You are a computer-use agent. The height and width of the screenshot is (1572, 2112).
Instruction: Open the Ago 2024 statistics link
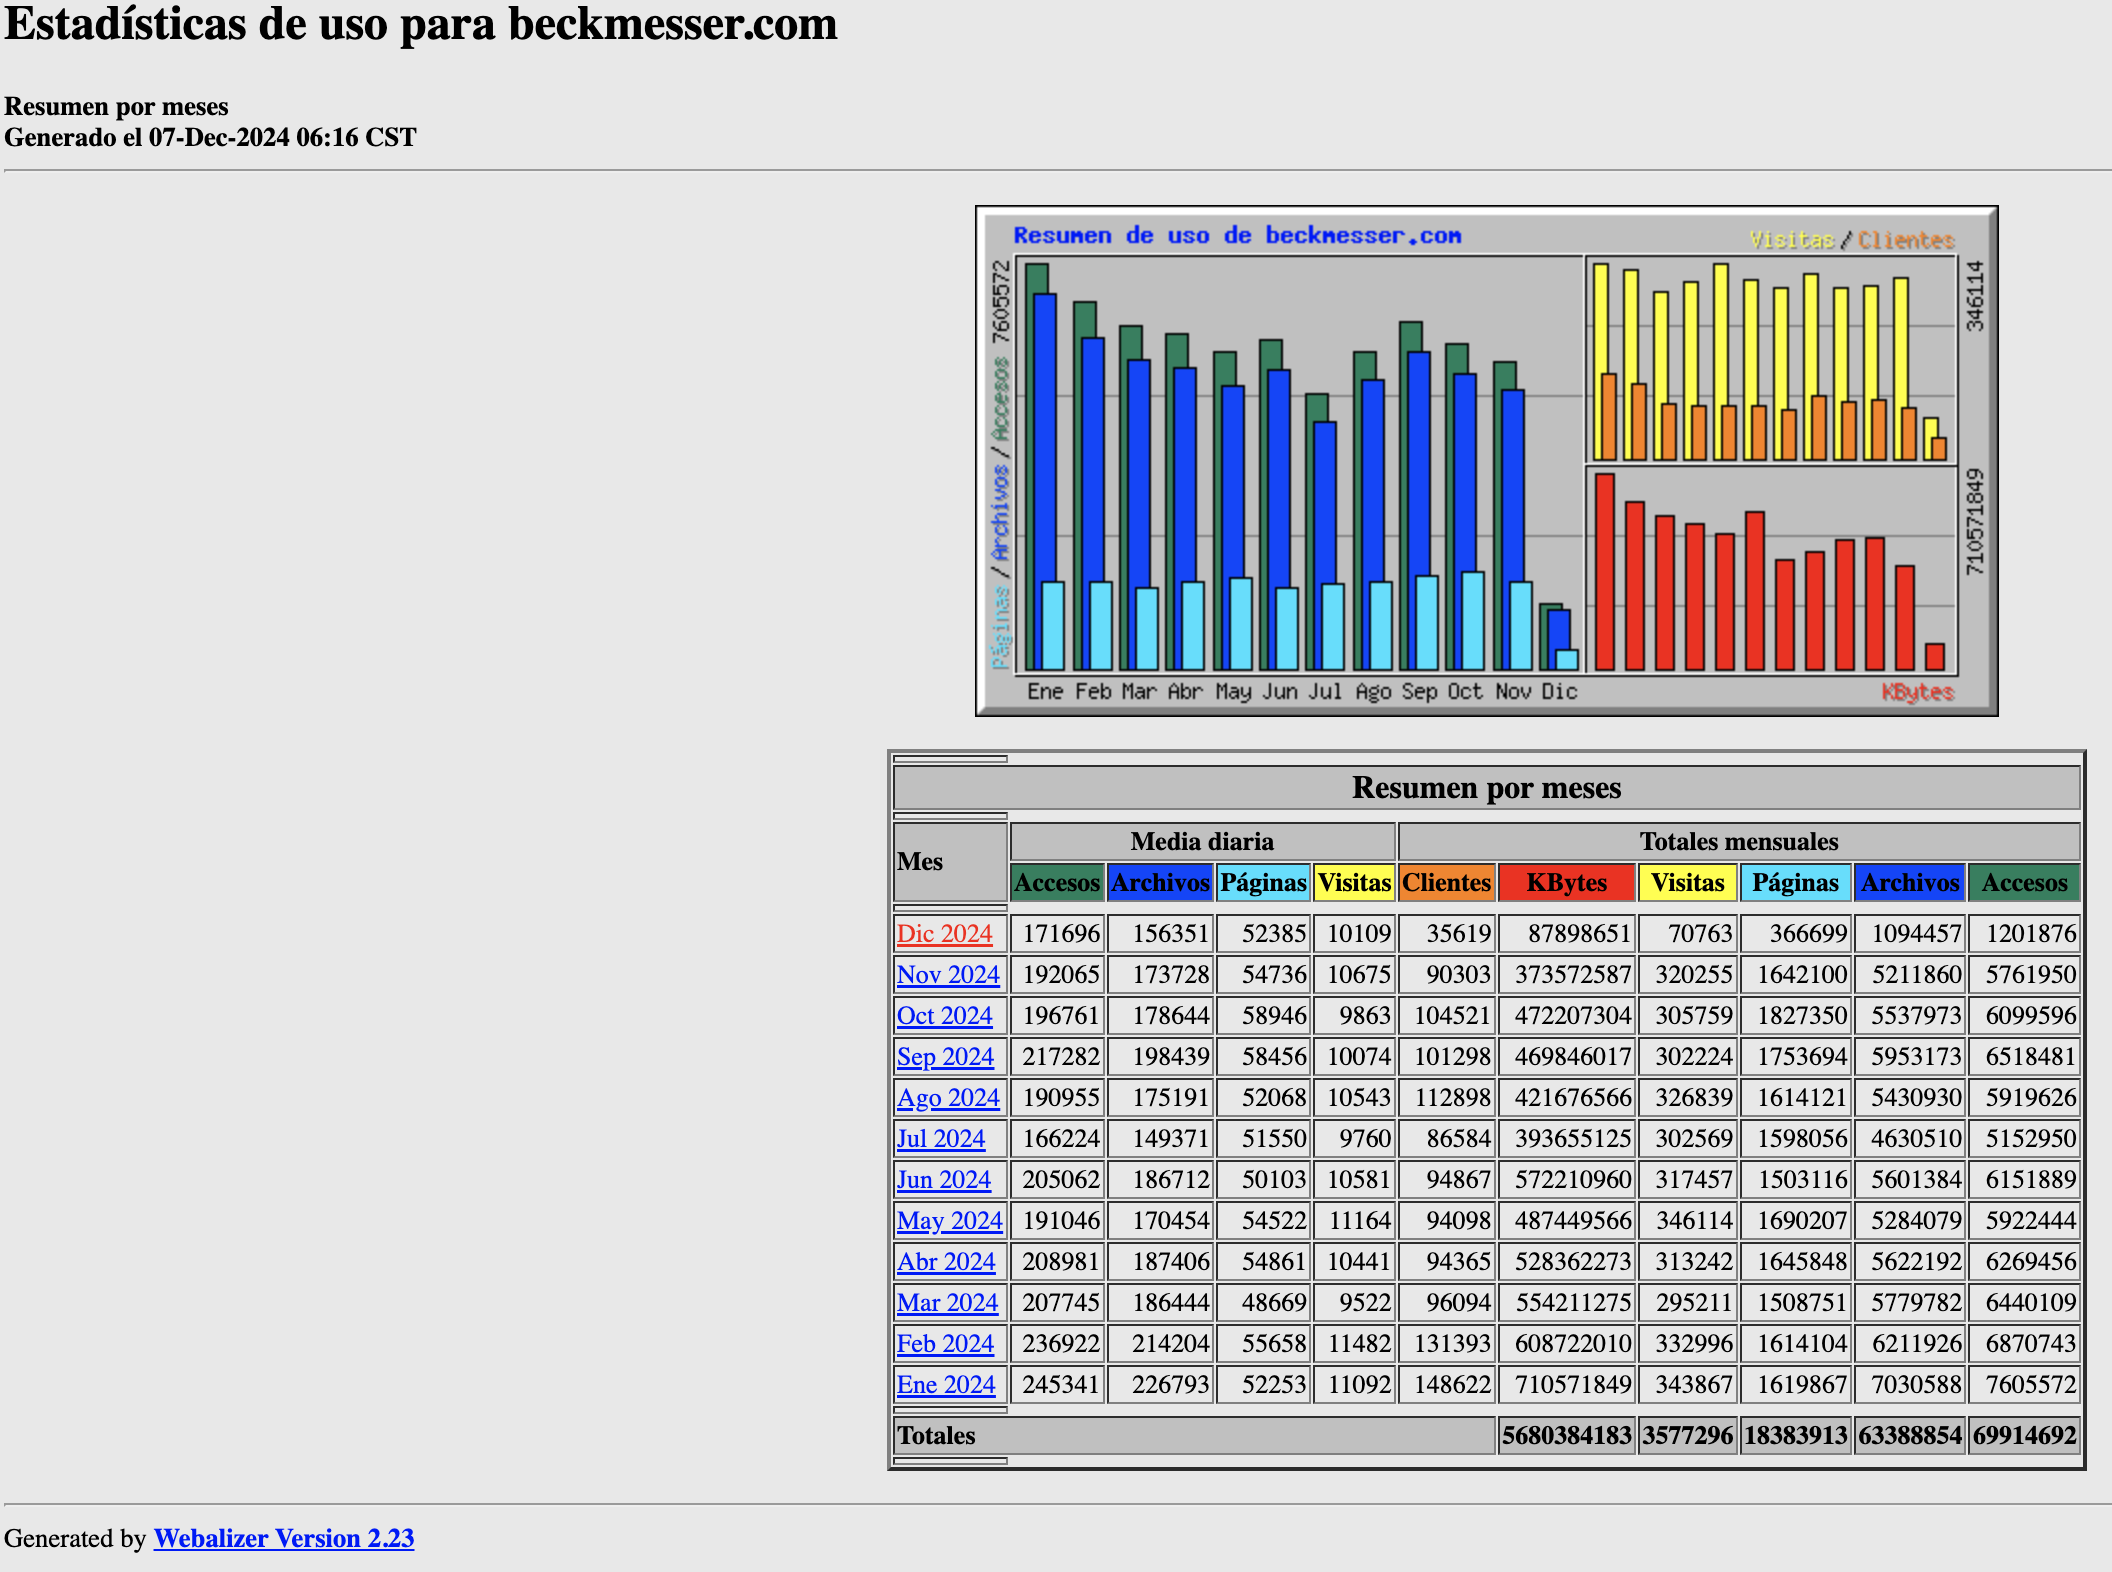pos(947,1098)
